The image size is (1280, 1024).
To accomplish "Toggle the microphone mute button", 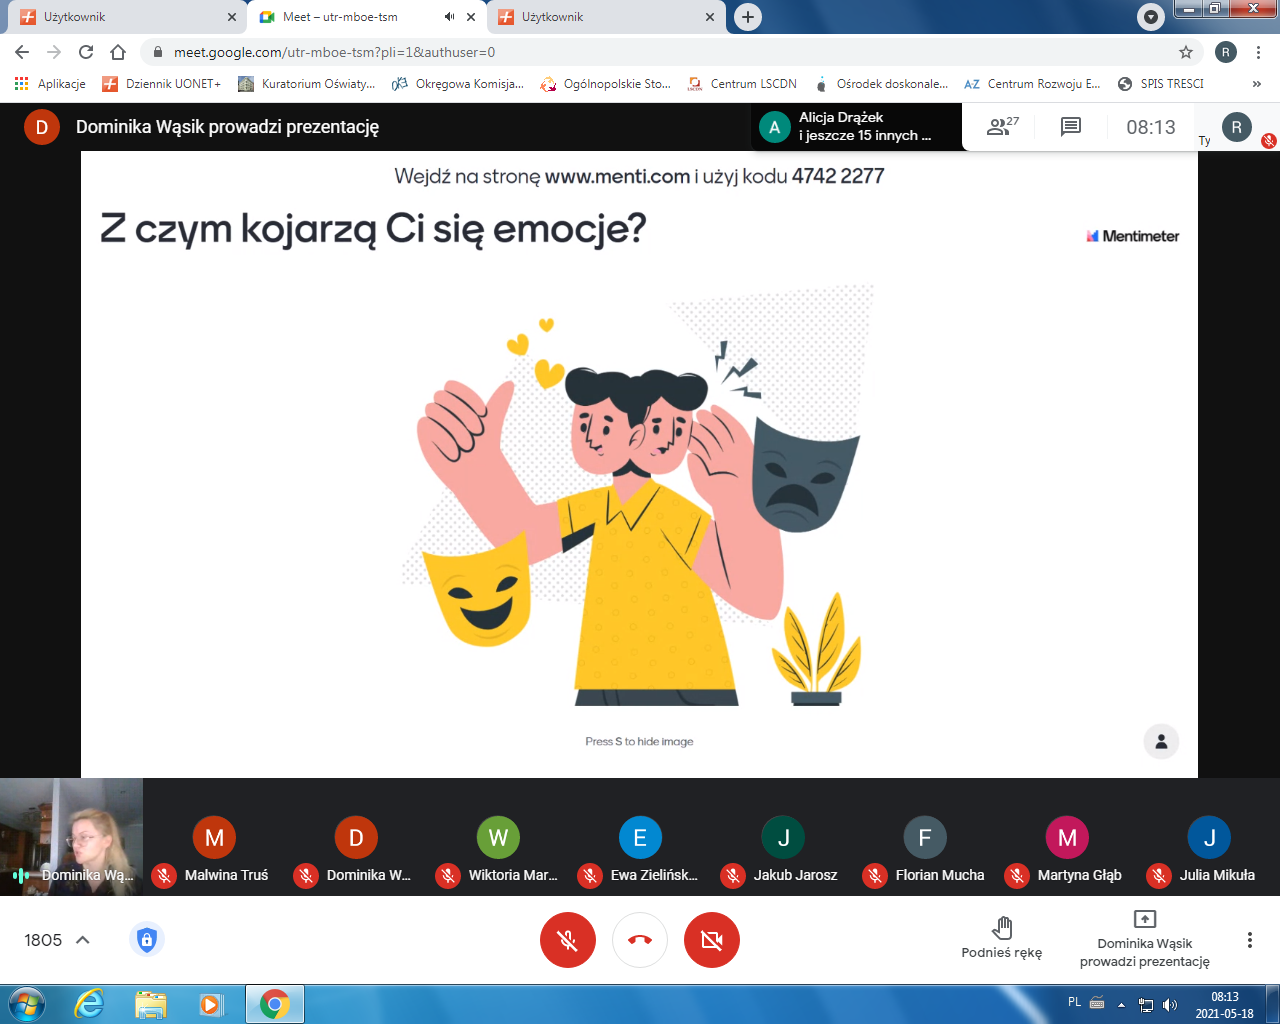I will tap(568, 940).
